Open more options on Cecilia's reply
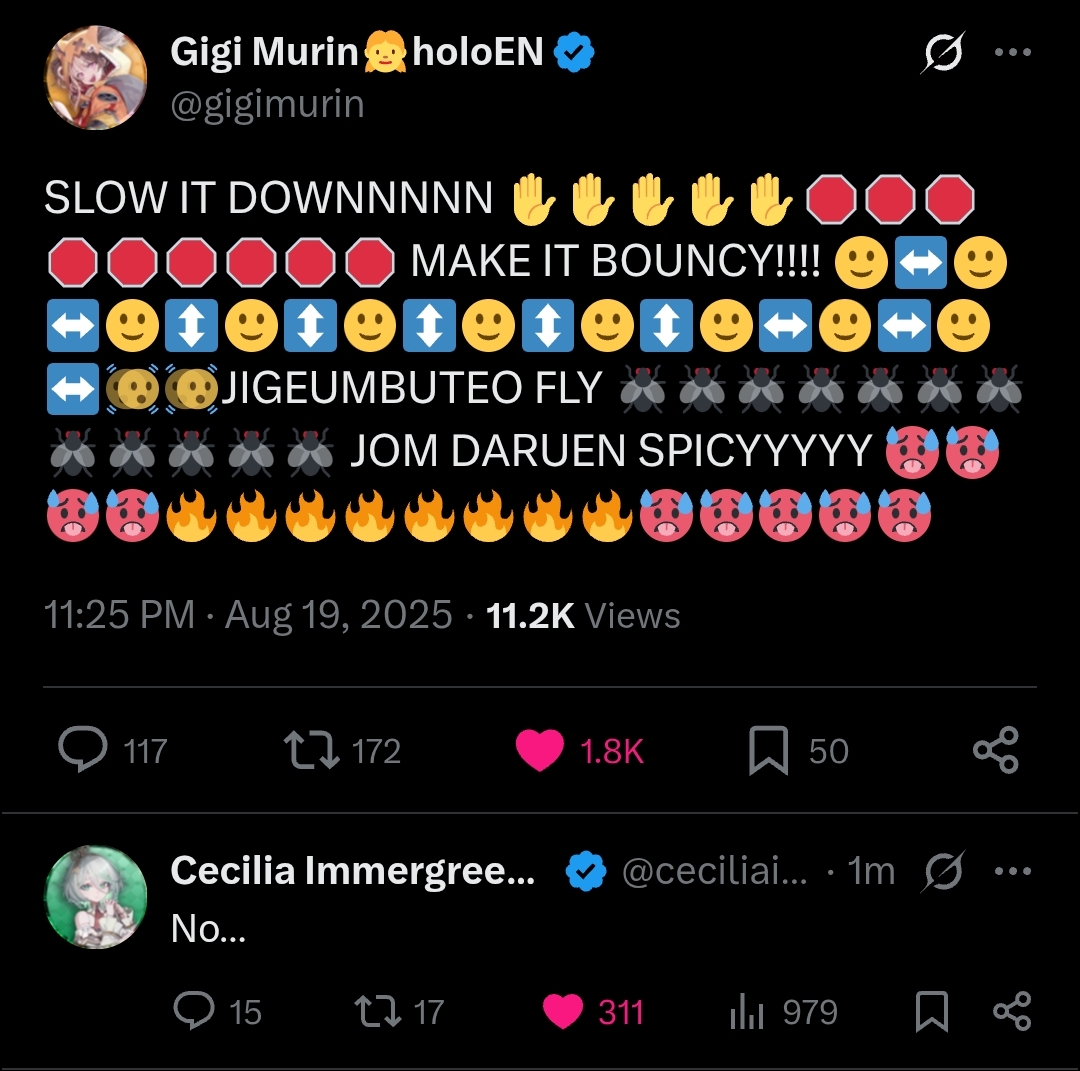1080x1071 pixels. [1013, 872]
